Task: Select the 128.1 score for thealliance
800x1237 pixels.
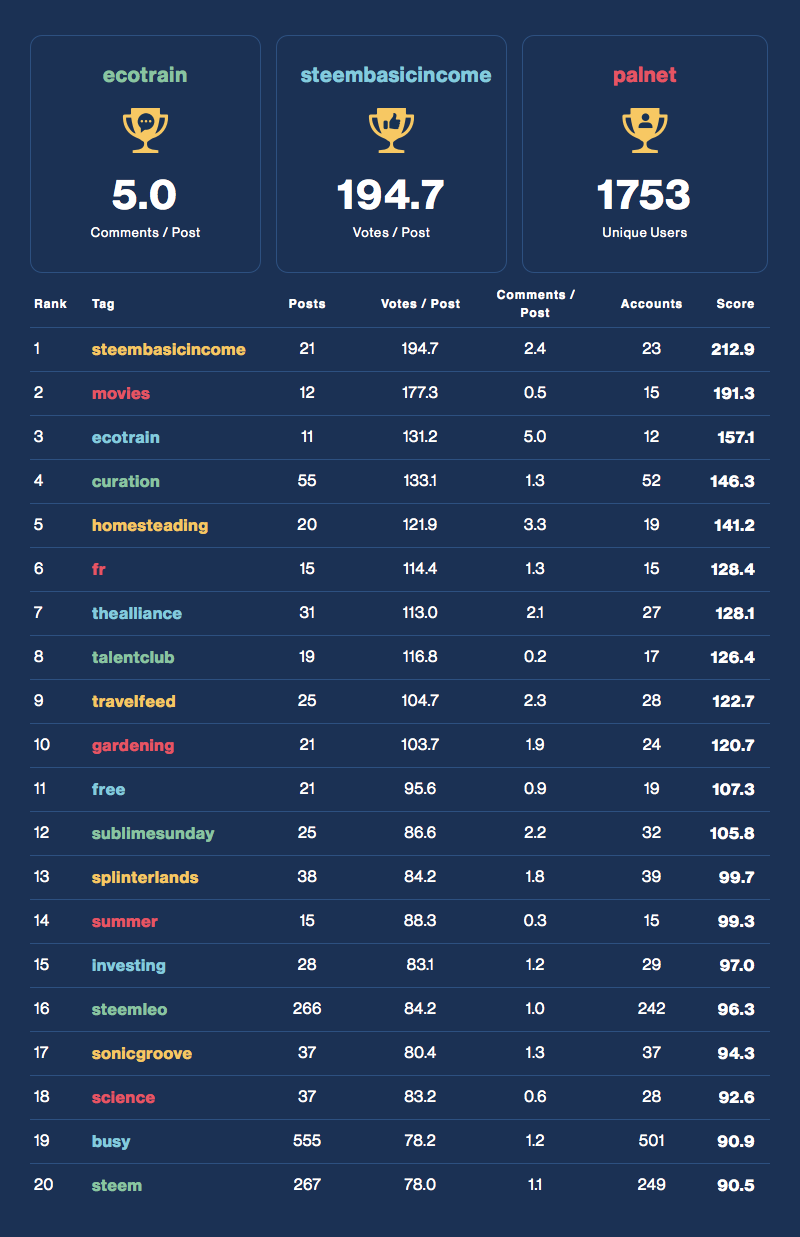Action: 735,614
